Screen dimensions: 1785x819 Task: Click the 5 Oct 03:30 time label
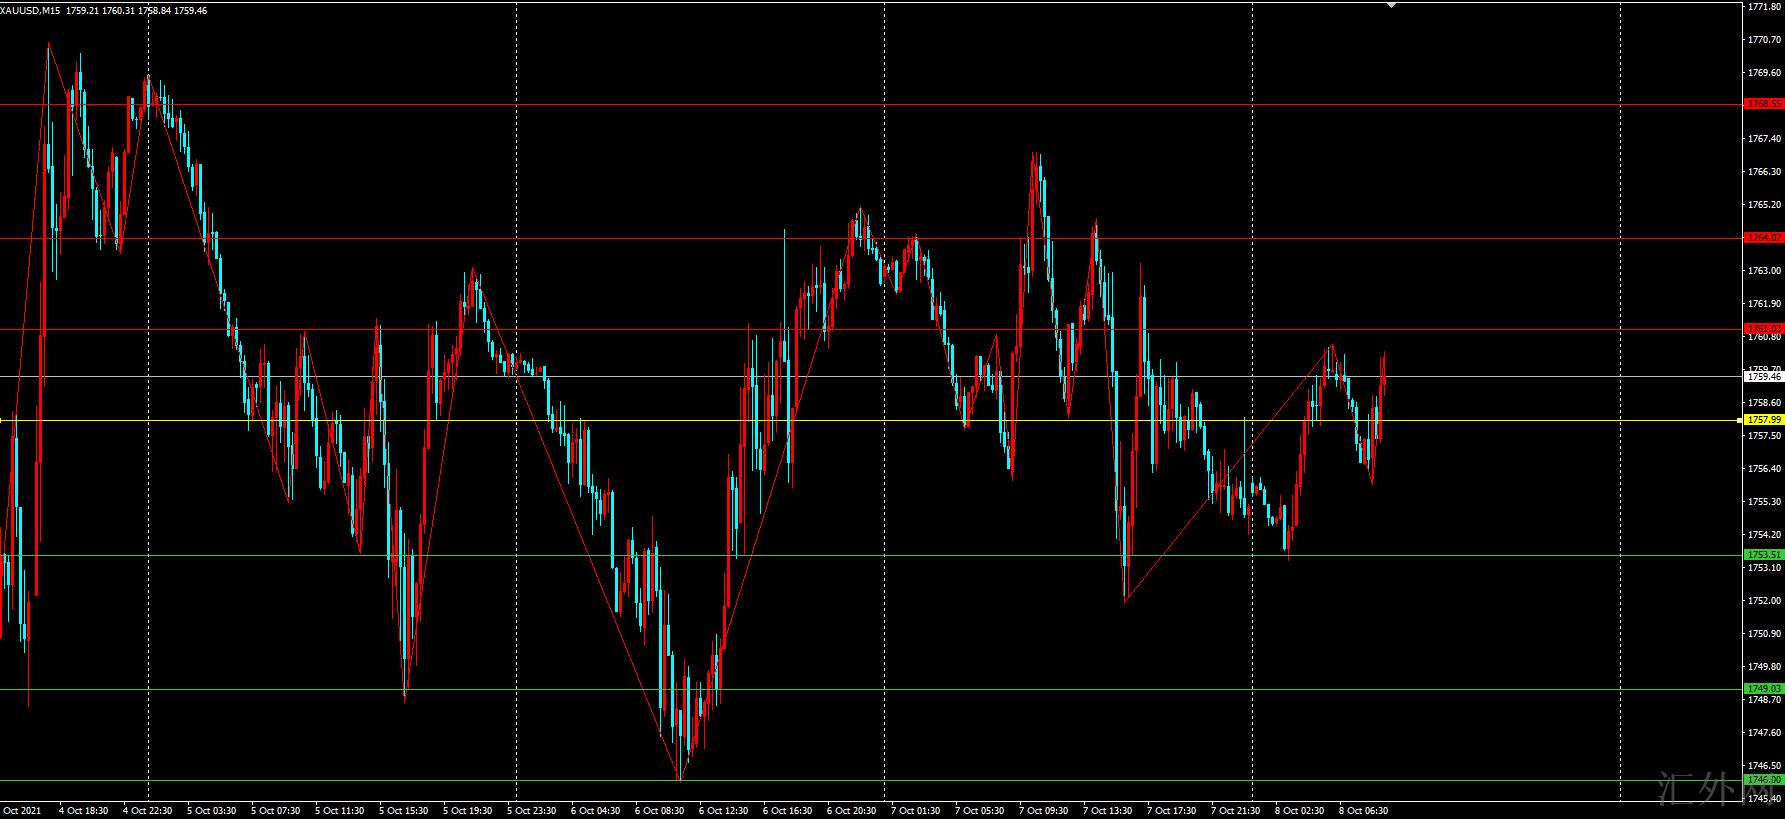pyautogui.click(x=212, y=811)
